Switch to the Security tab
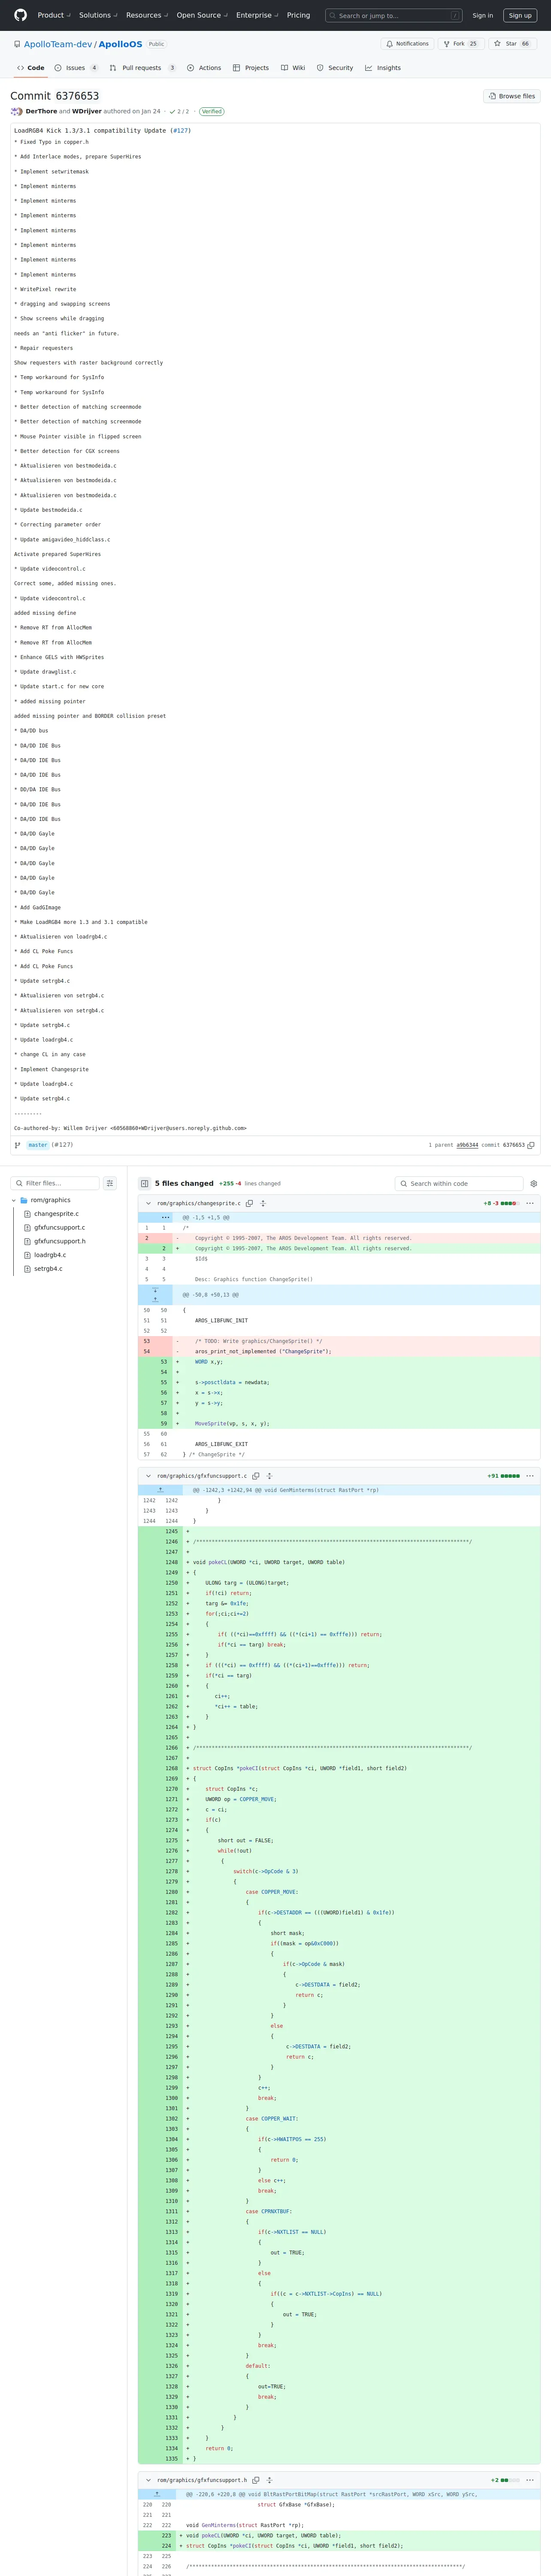The image size is (551, 2576). tap(335, 68)
